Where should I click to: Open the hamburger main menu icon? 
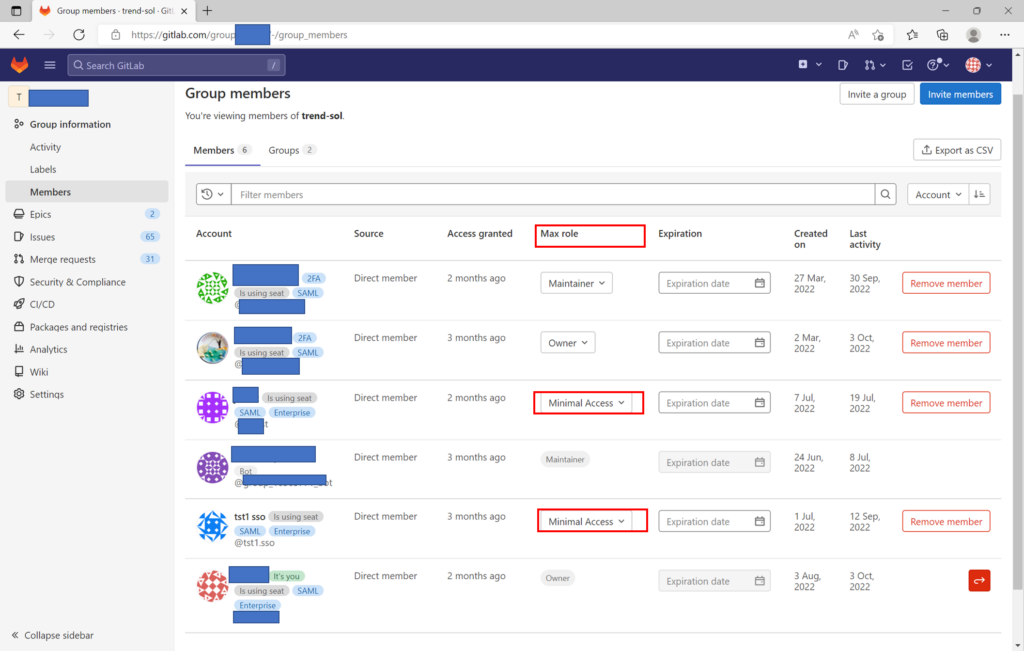point(49,65)
